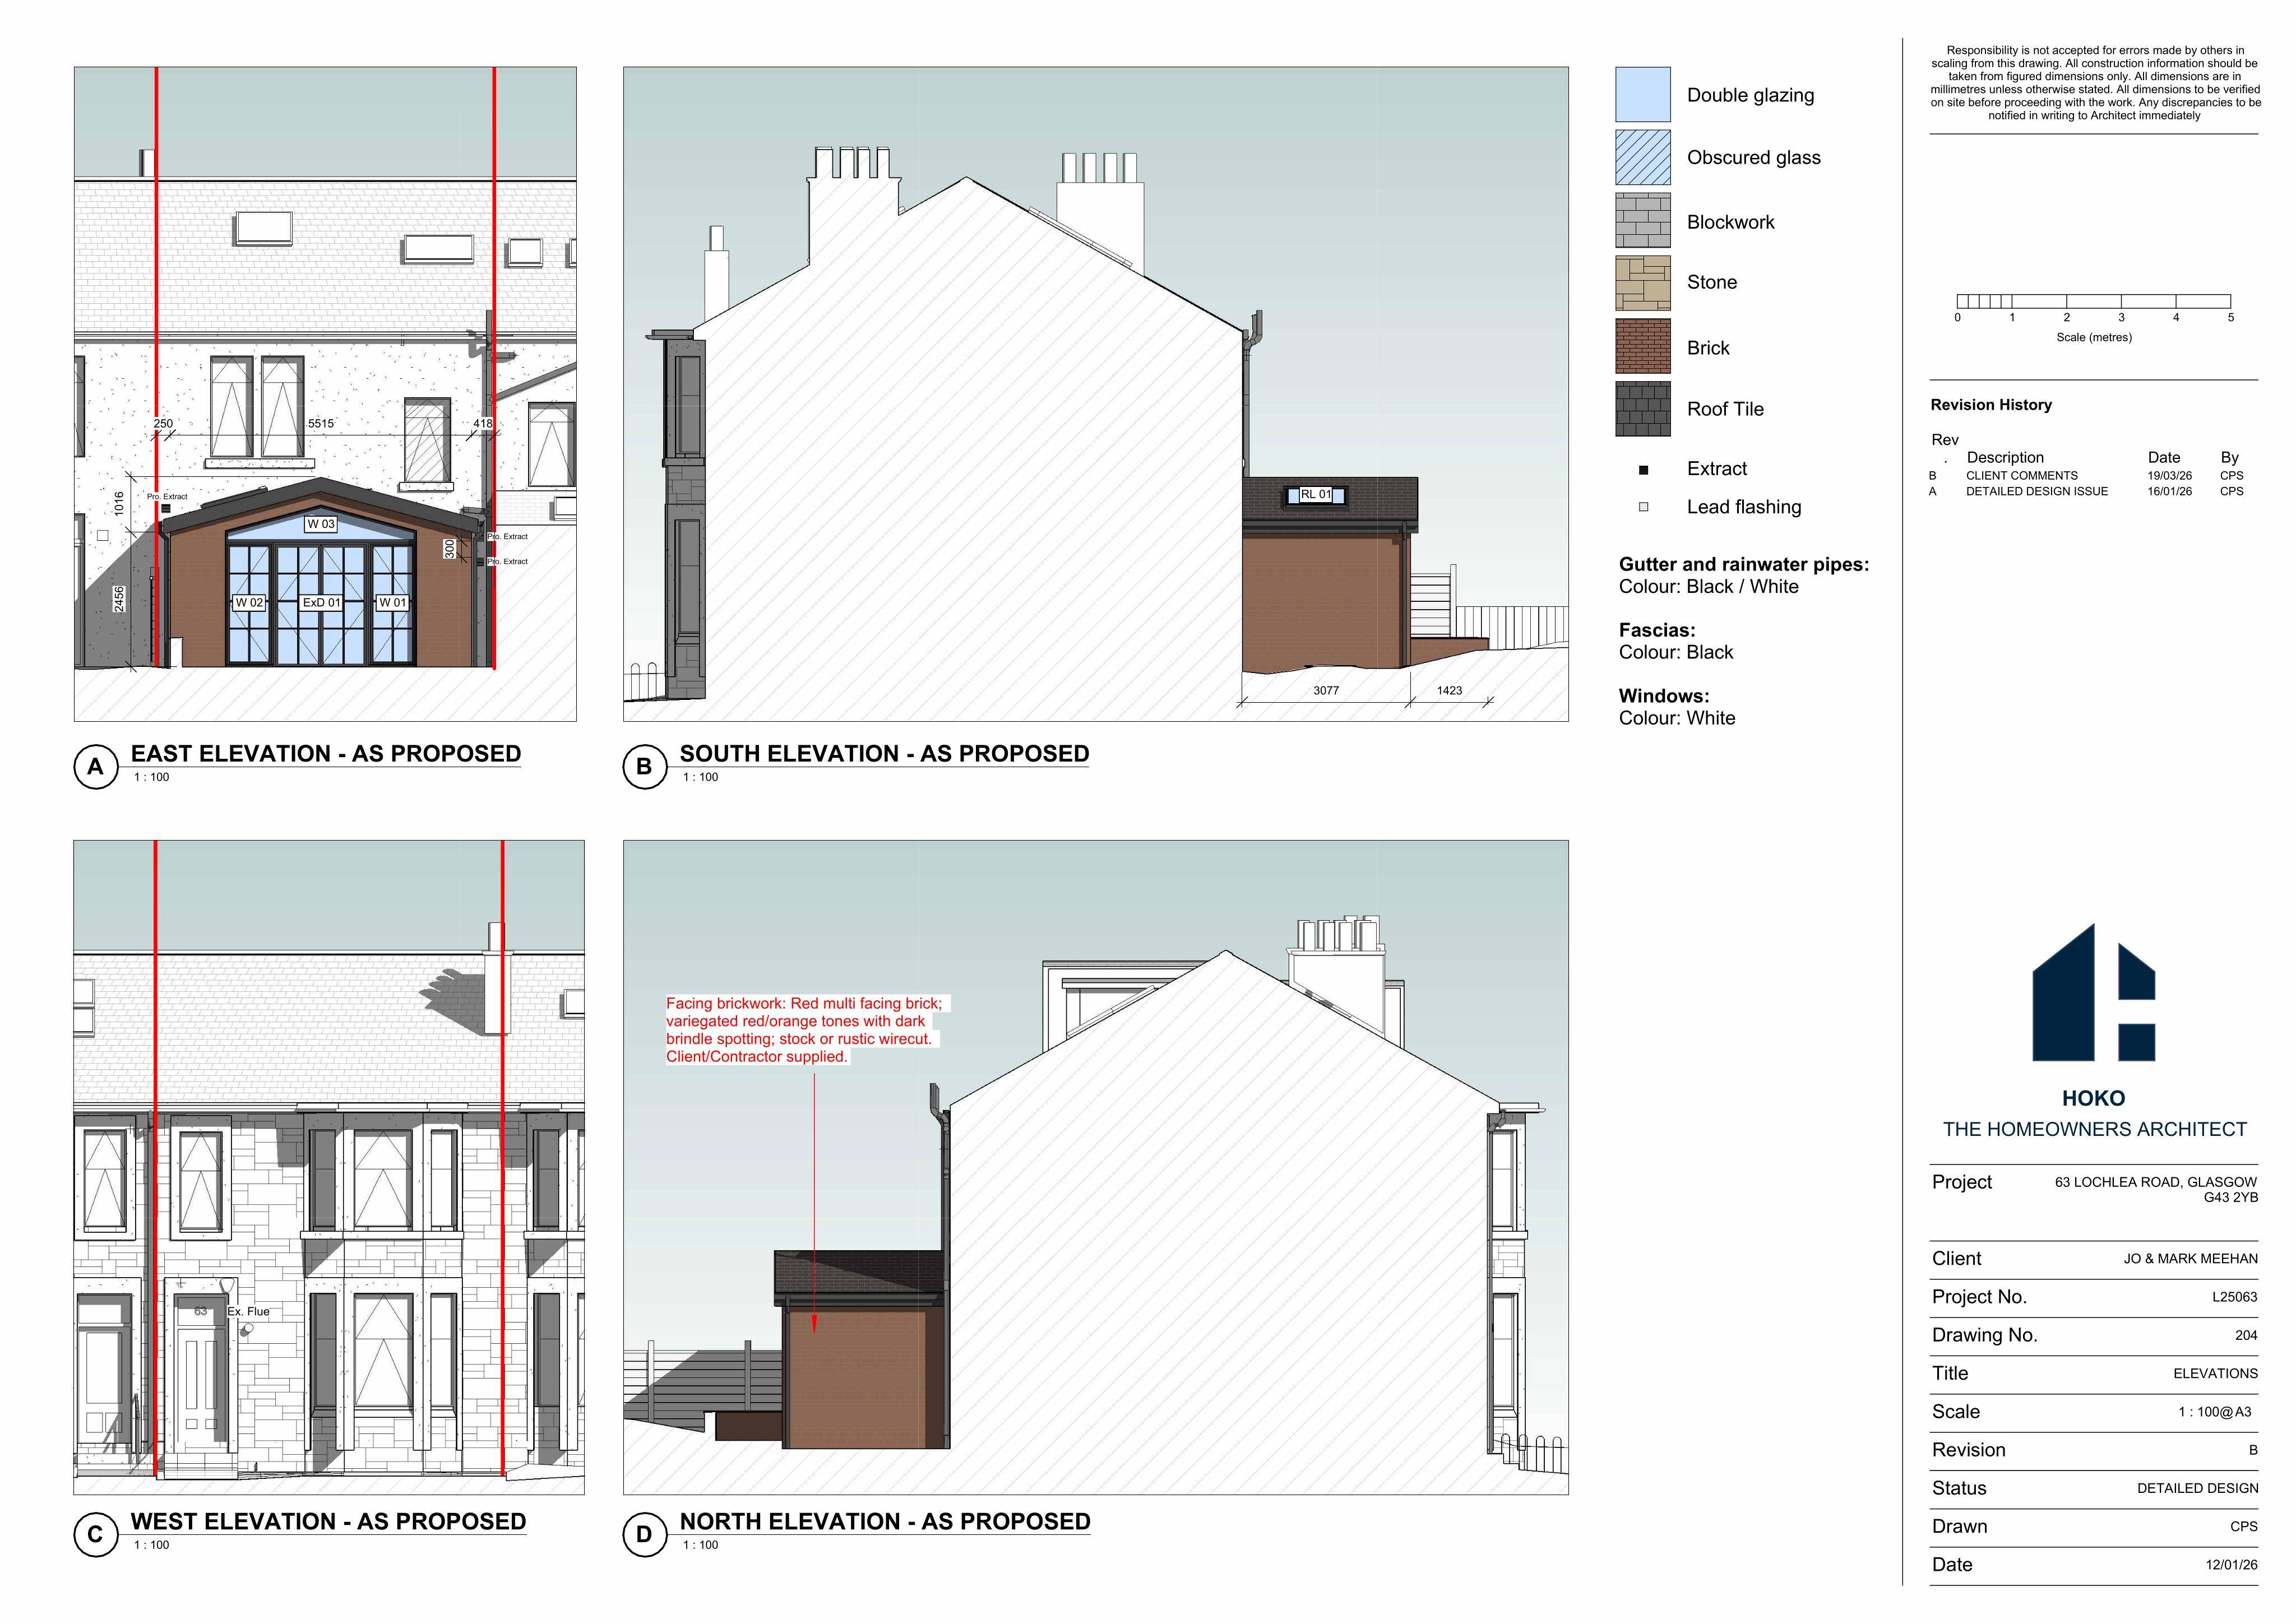Viewport: 2296px width, 1624px height.
Task: Click the 1423 dimension on south elevation
Action: (1450, 691)
